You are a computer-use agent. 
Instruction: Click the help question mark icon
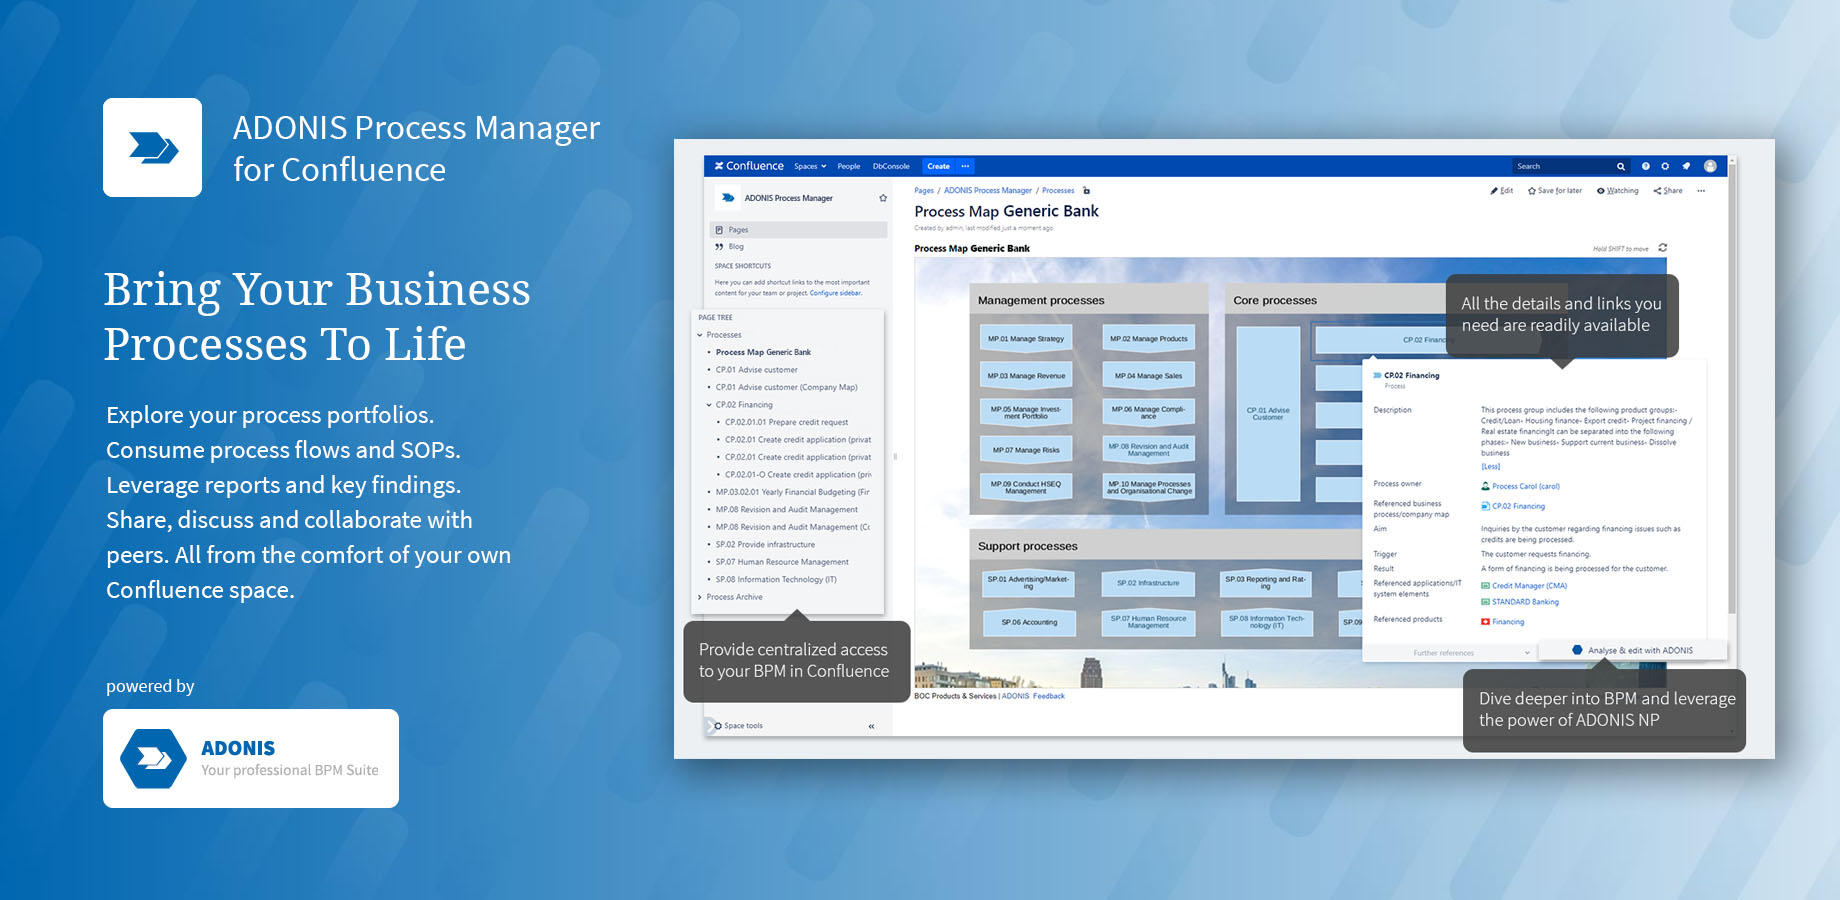1645,166
